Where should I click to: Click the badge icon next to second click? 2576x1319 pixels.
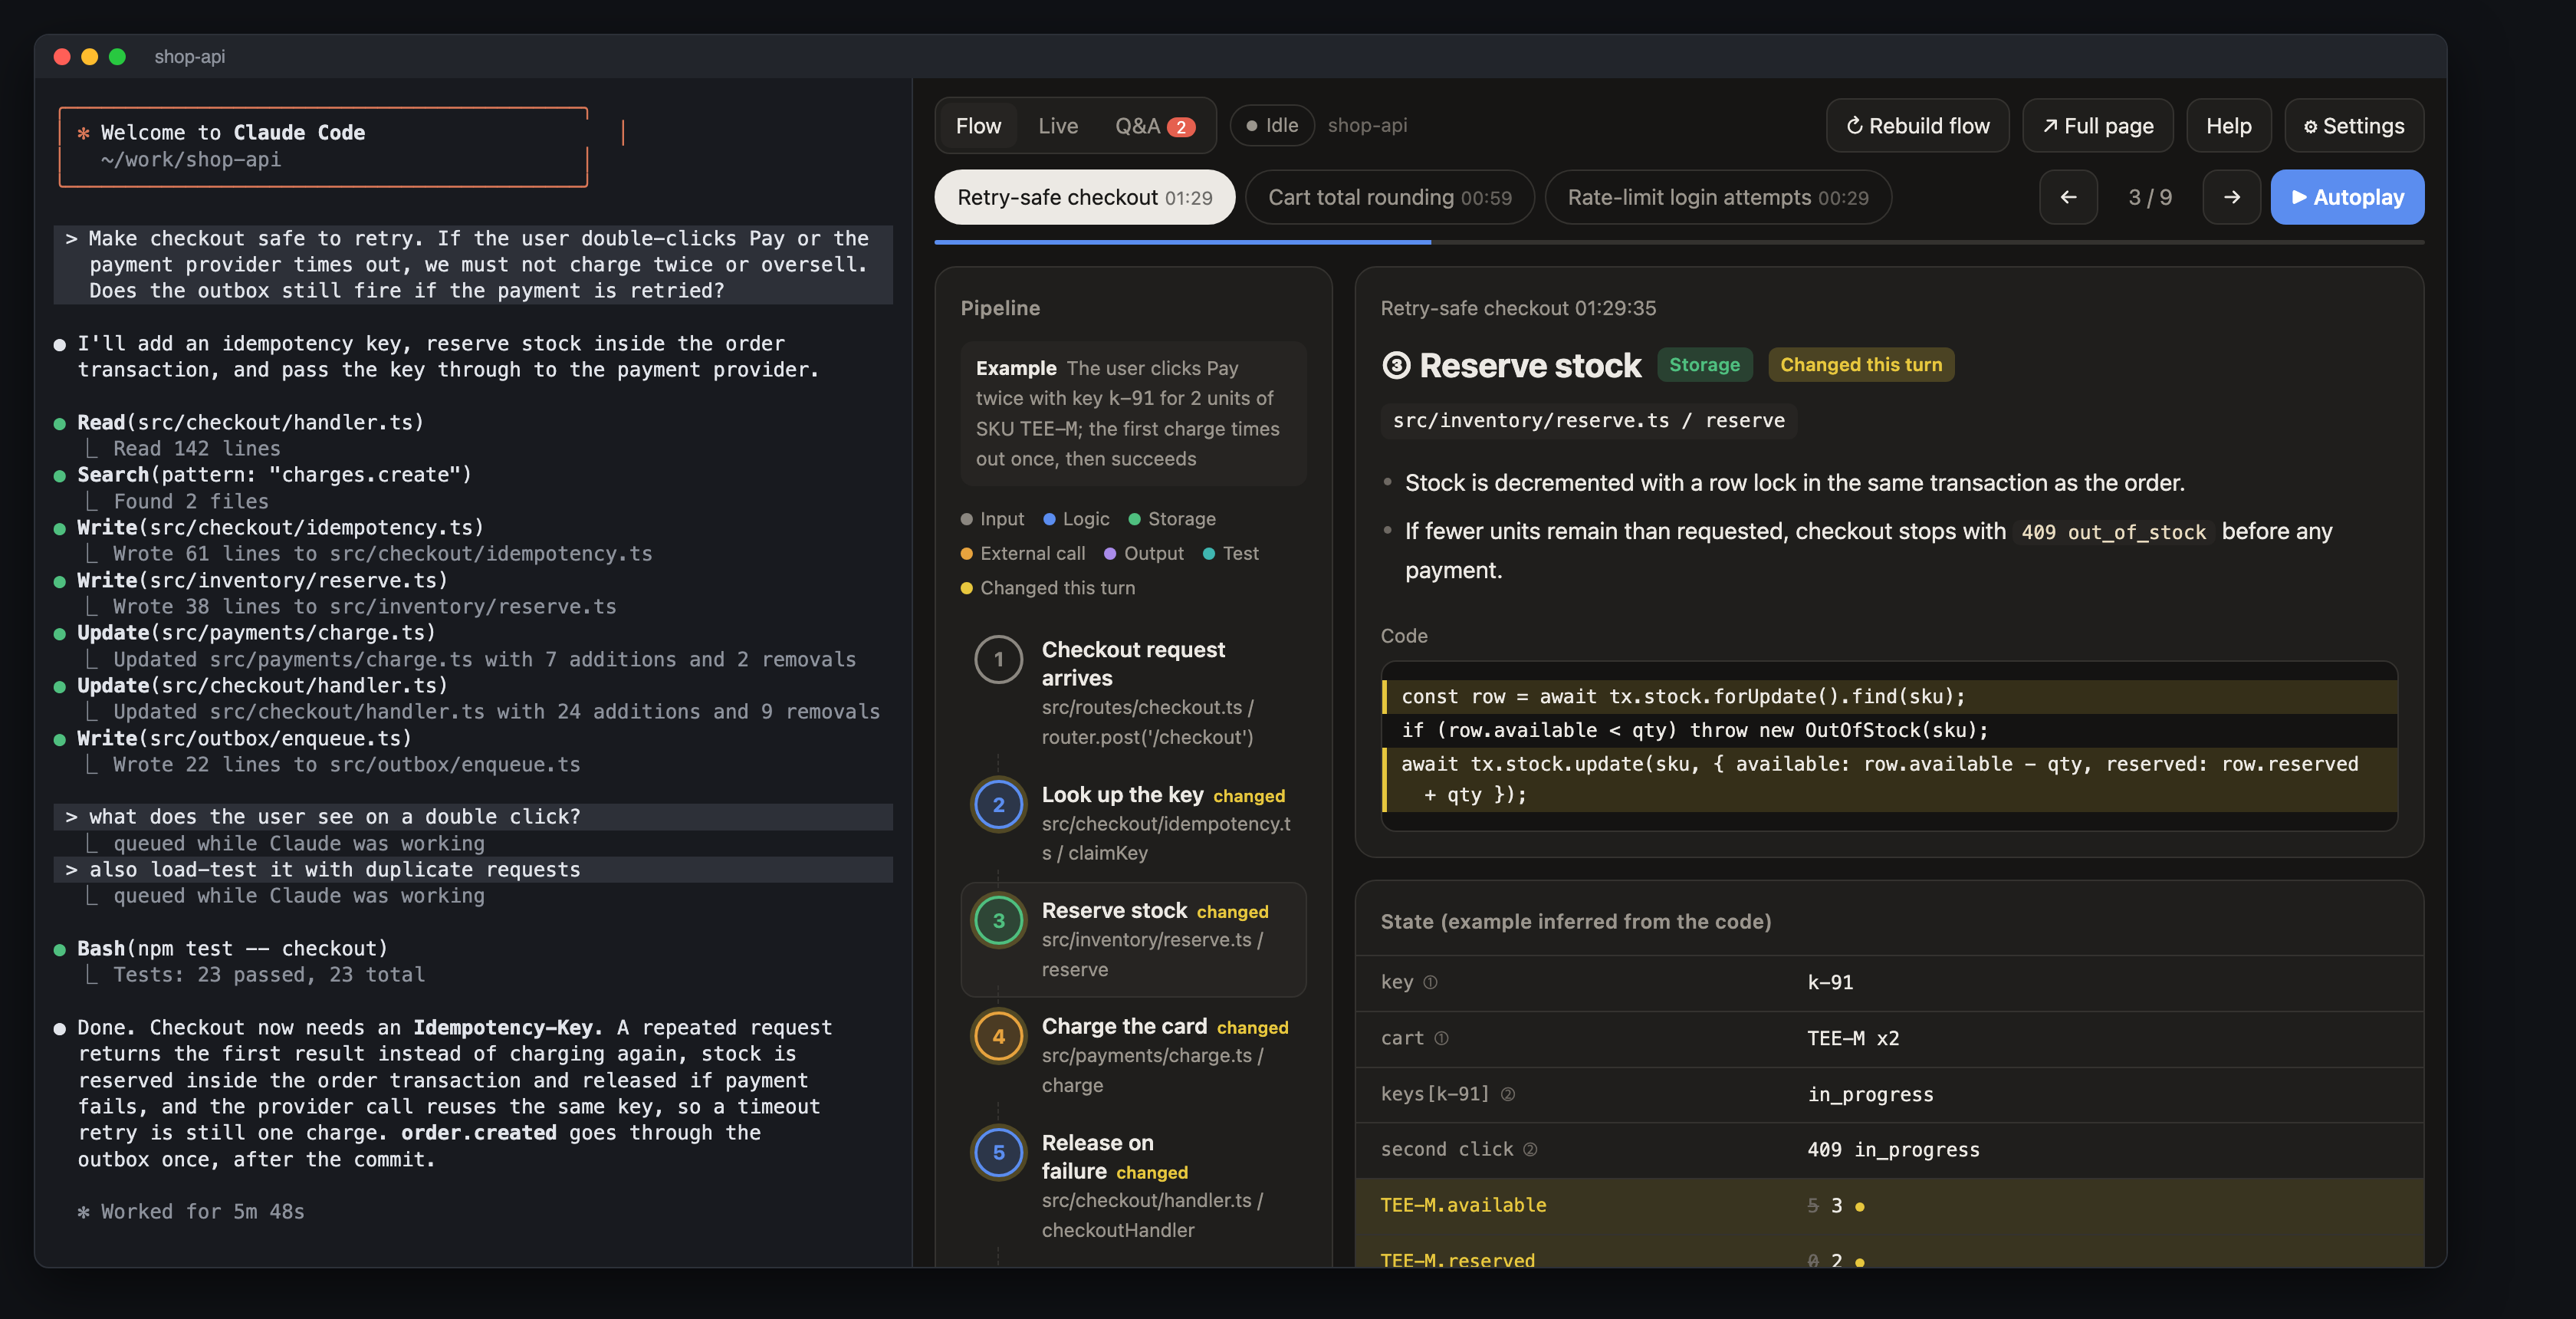coord(1530,1150)
